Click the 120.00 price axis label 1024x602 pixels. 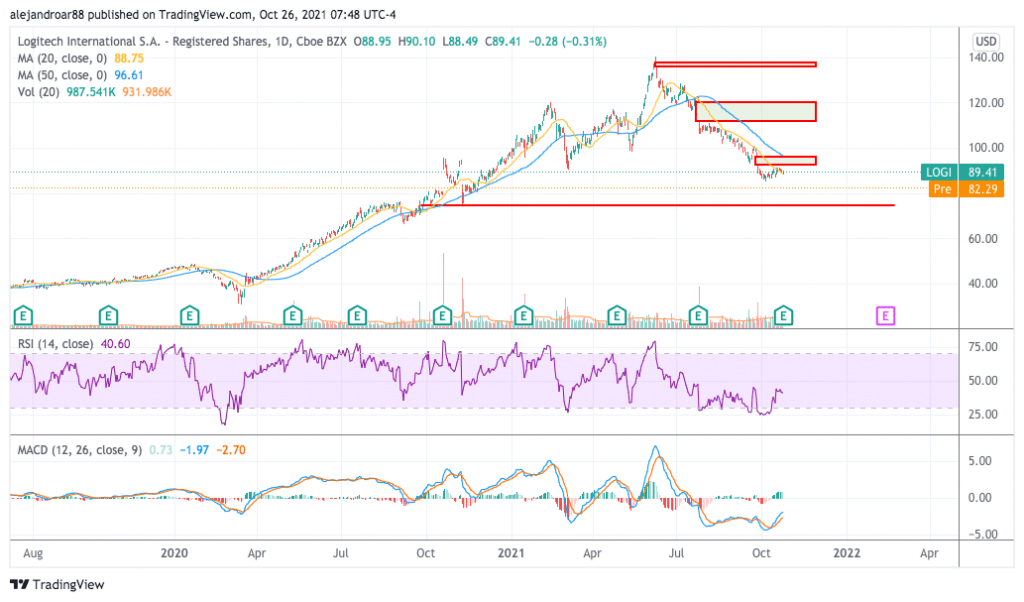986,103
